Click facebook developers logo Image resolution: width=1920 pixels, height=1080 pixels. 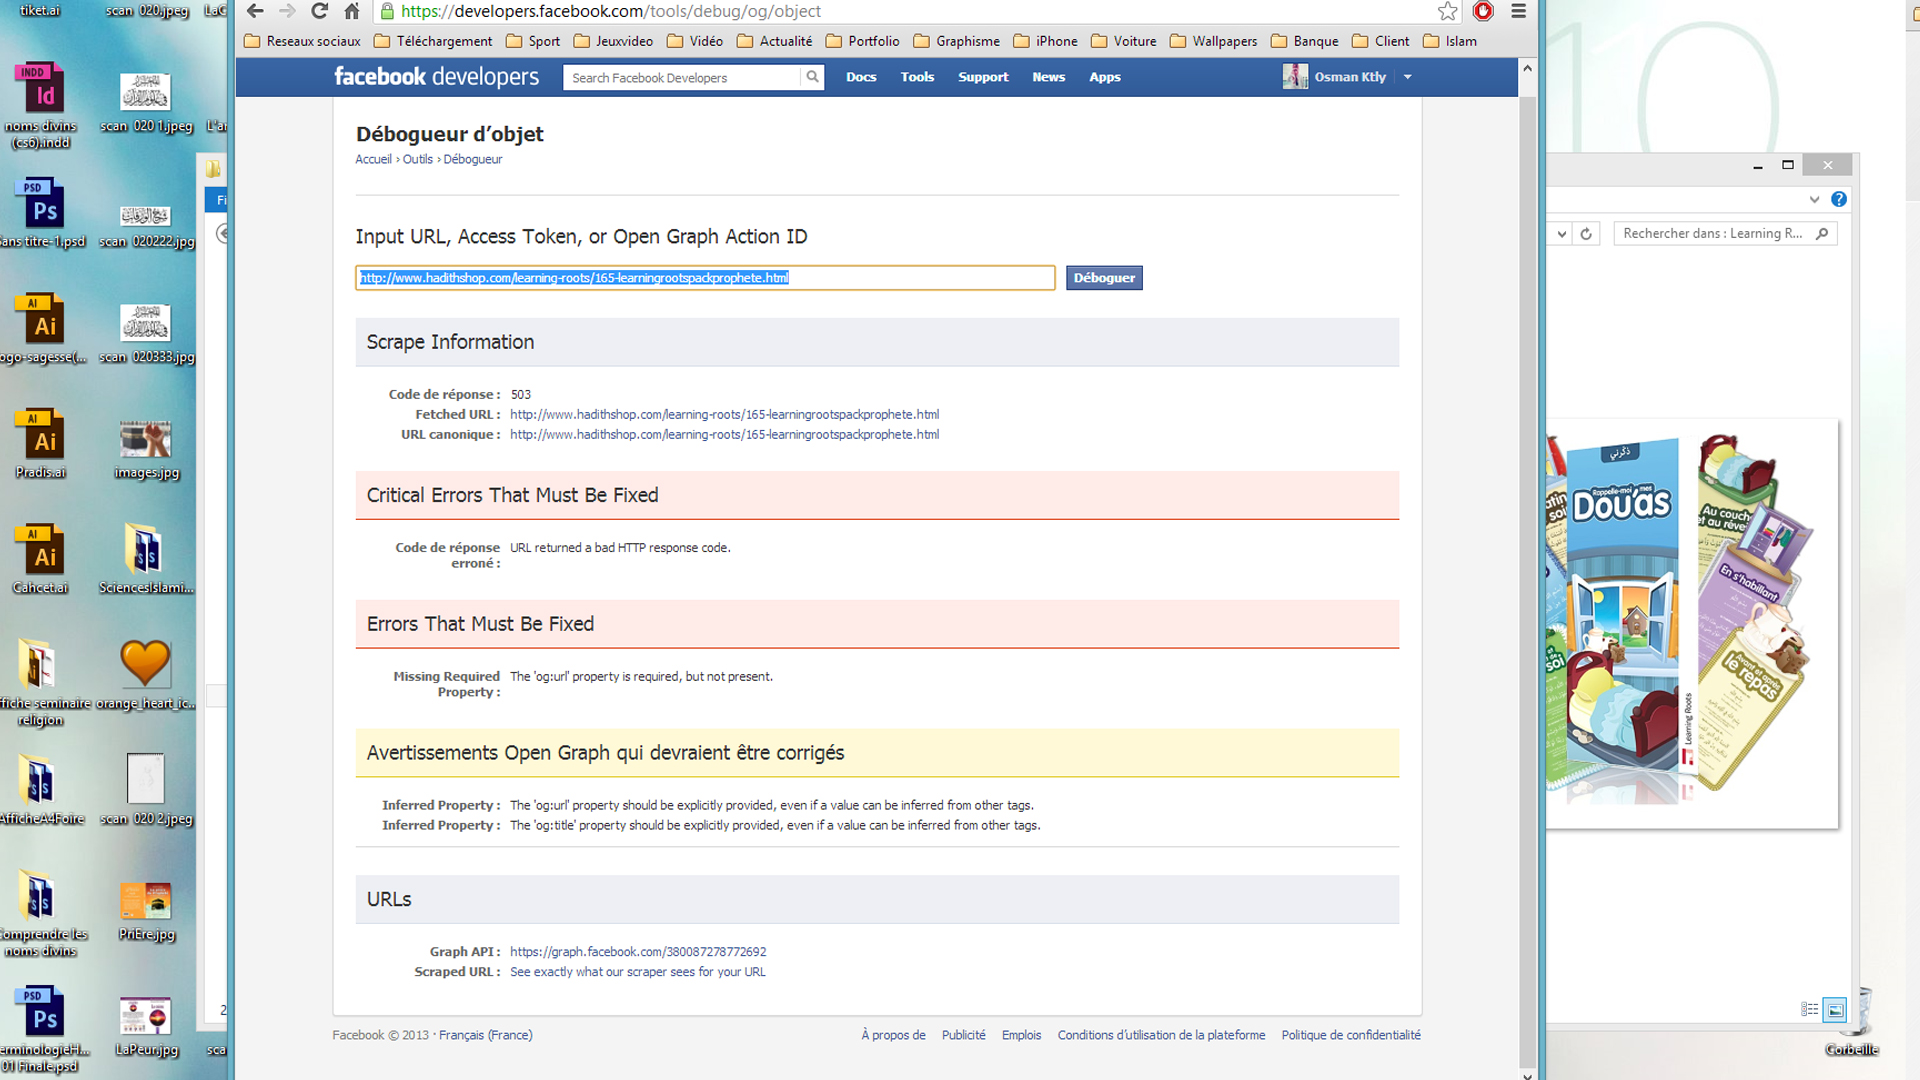tap(436, 77)
